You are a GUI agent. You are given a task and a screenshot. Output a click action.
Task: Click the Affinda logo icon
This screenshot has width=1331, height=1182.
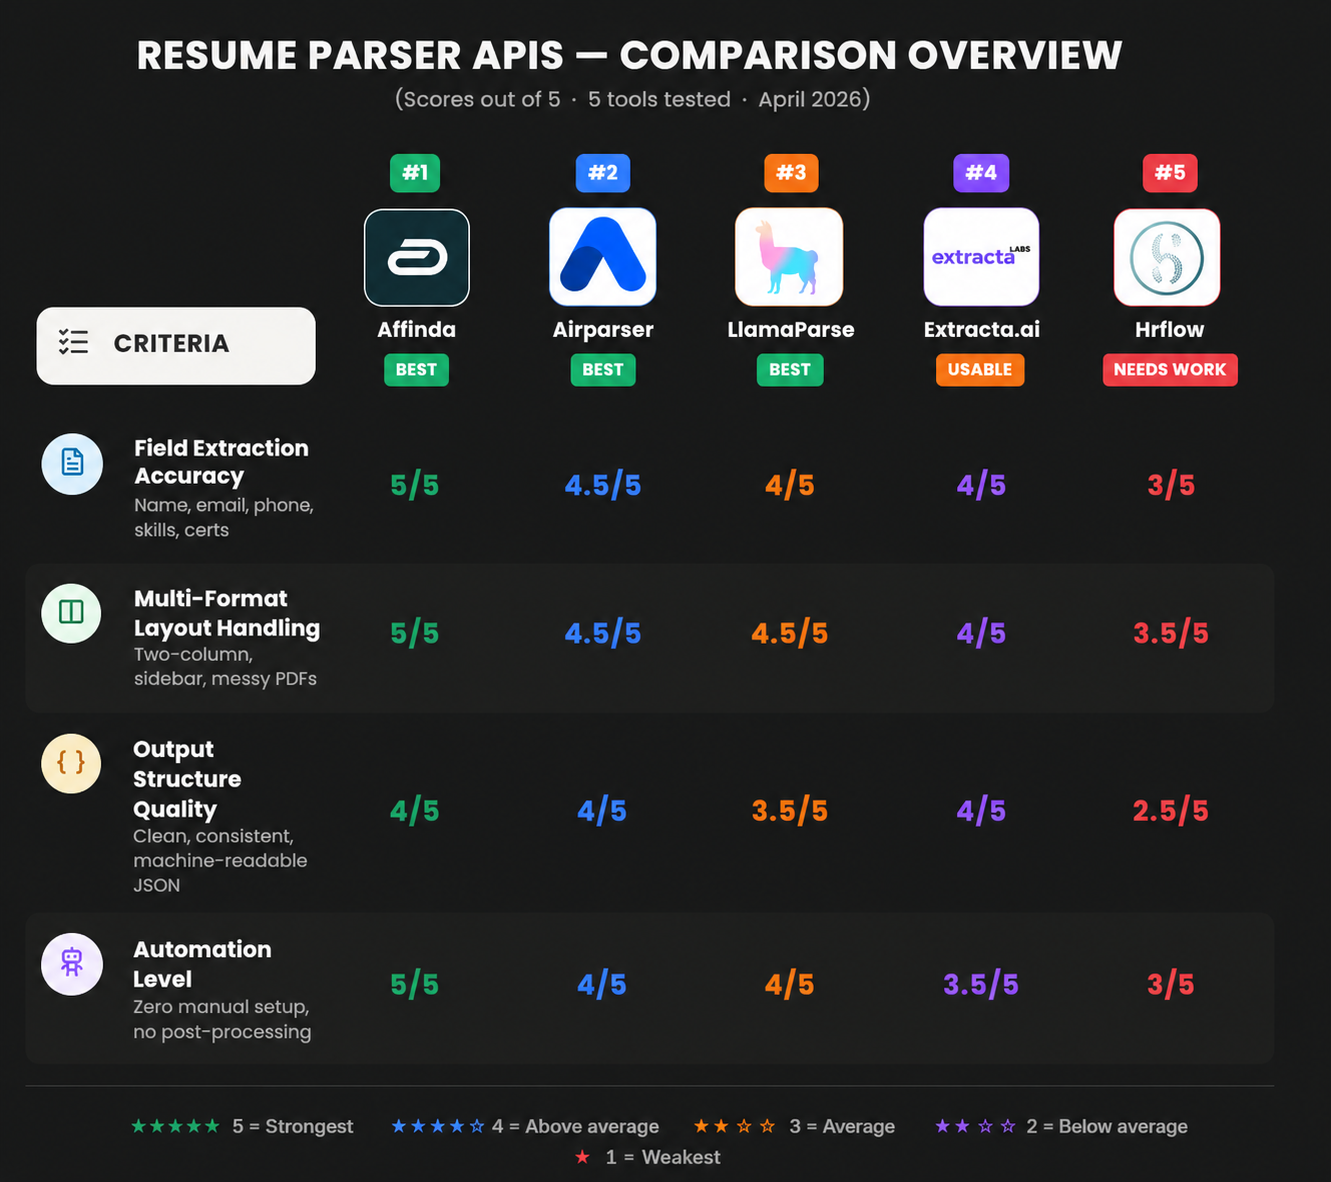point(417,258)
